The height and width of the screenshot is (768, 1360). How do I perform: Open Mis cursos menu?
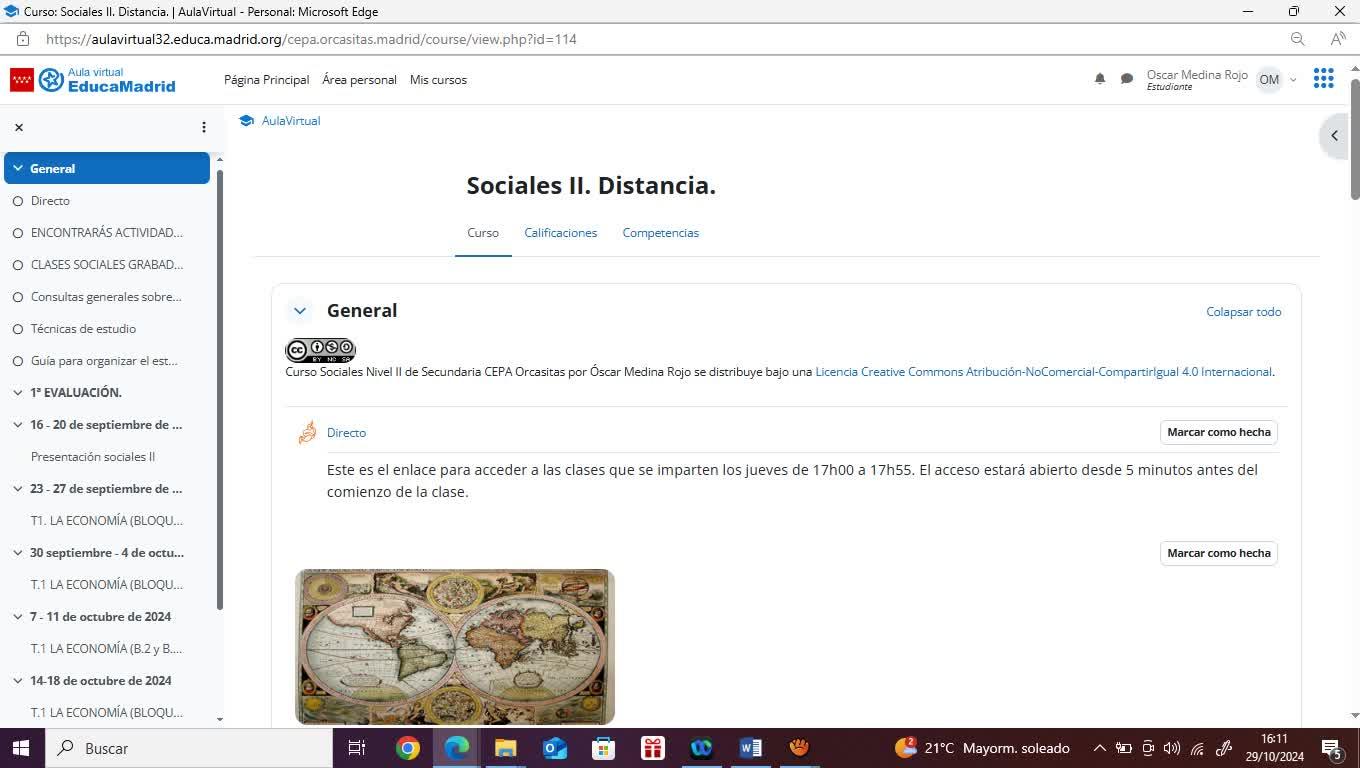click(438, 79)
